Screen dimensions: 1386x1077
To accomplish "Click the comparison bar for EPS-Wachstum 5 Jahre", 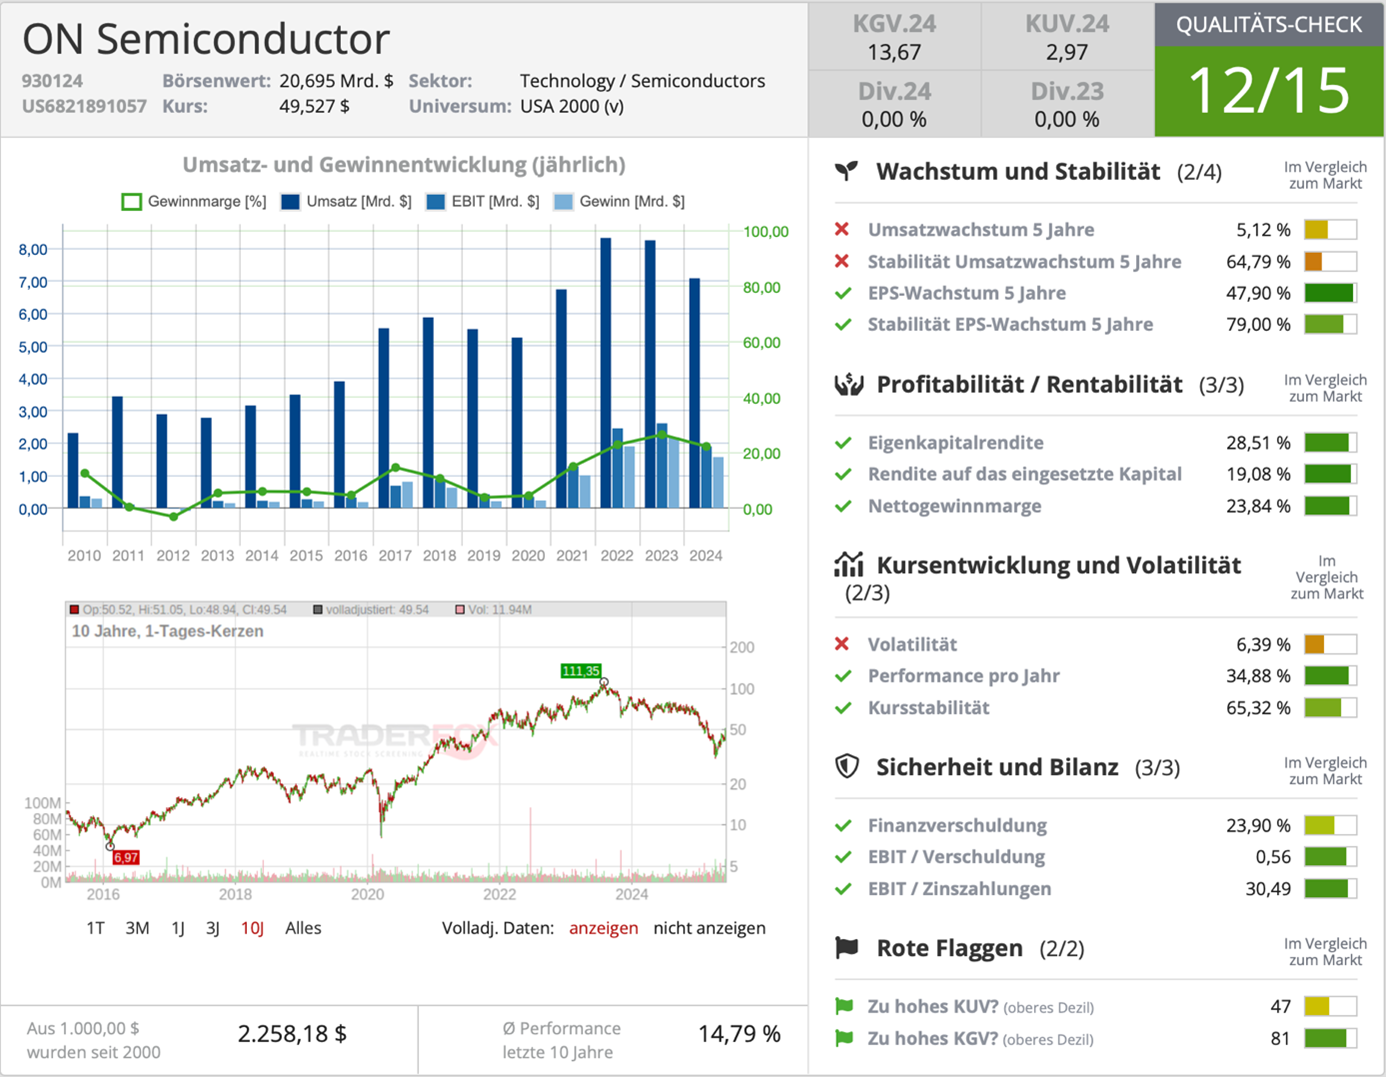I will (x=1331, y=293).
